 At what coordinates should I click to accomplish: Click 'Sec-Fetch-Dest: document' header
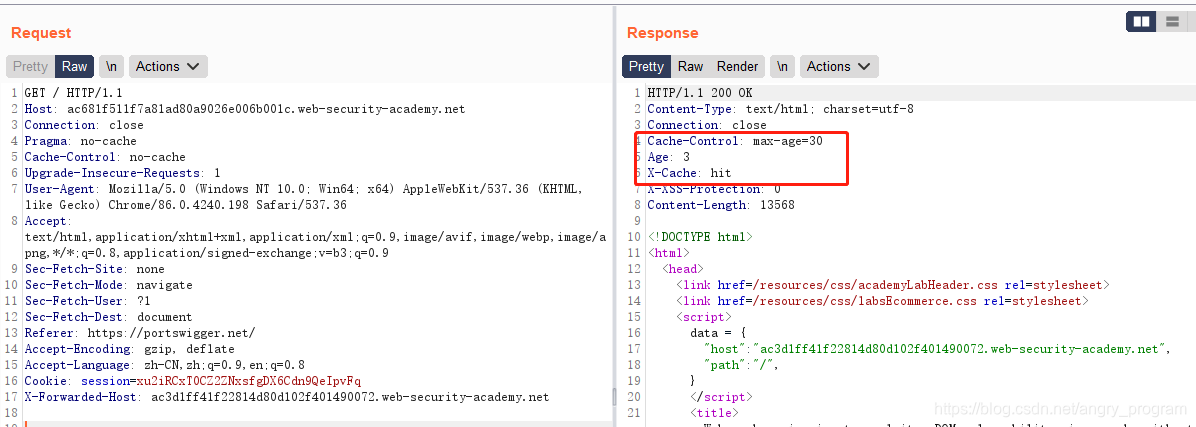click(x=108, y=317)
